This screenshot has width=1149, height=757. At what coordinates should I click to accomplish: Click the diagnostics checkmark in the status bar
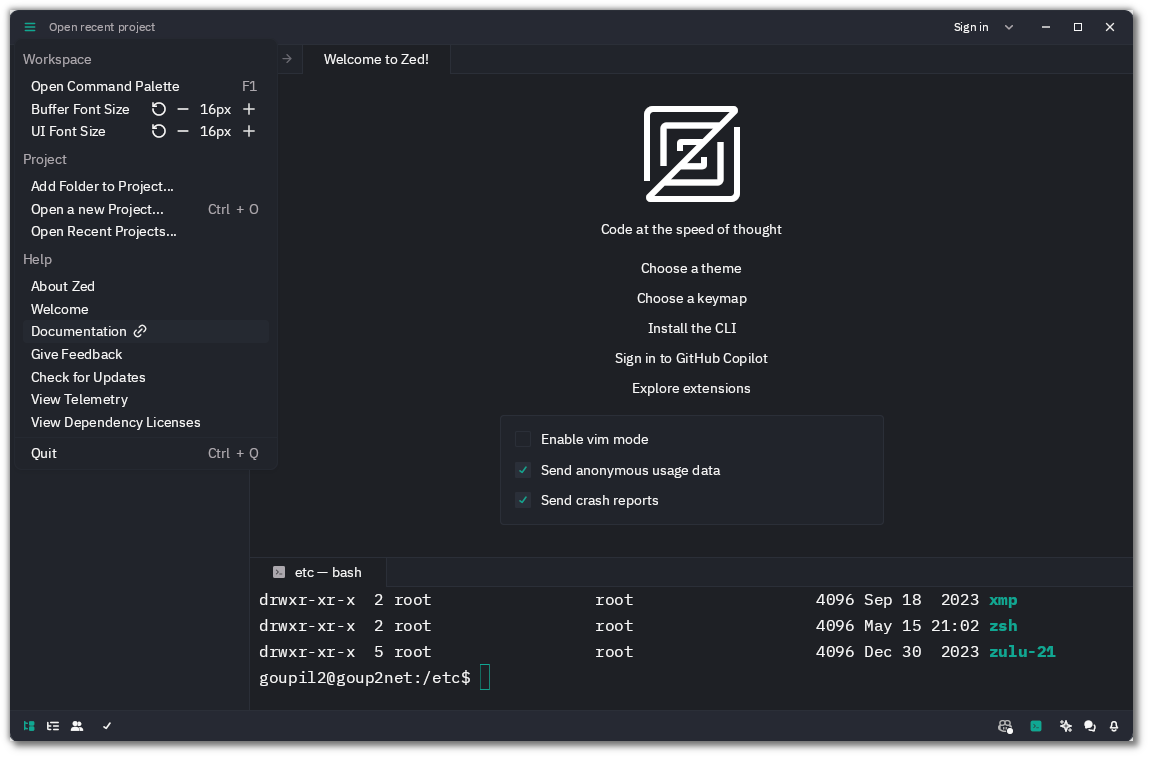[x=107, y=726]
